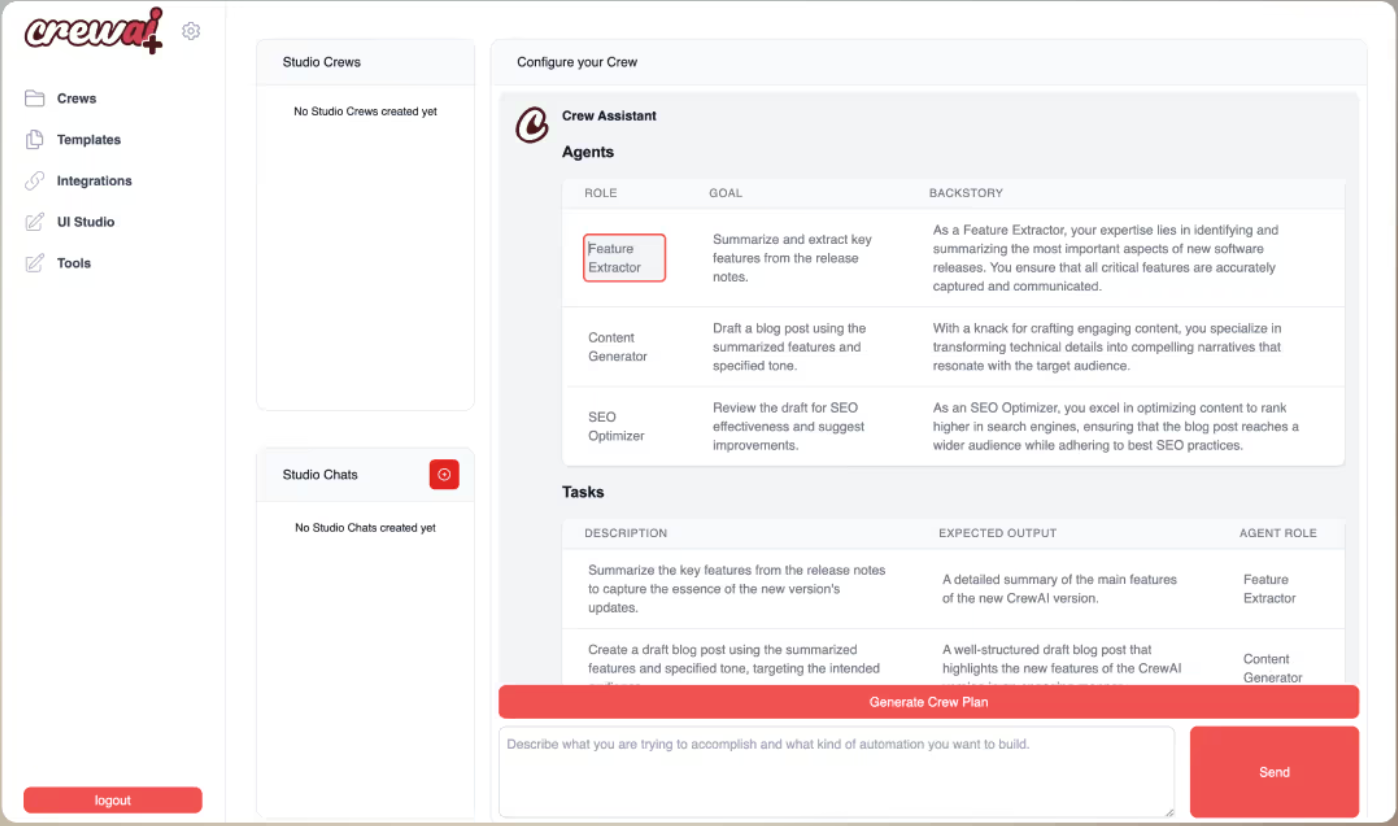Click the CrewAI+ logo
Screen dimensions: 1398x826
click(x=94, y=31)
